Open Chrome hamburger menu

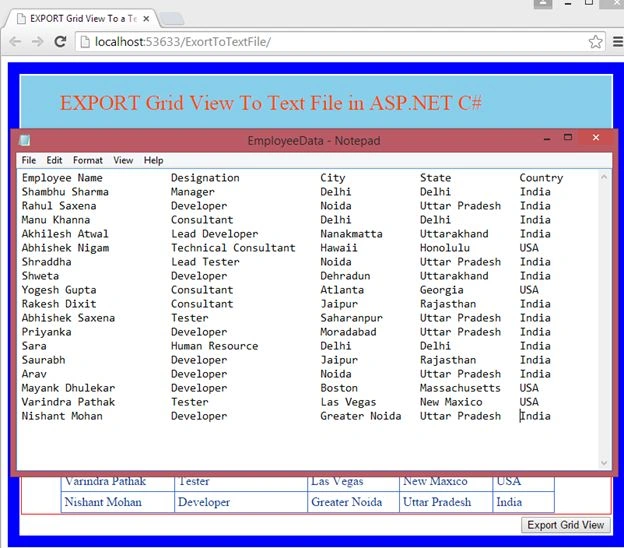618,42
